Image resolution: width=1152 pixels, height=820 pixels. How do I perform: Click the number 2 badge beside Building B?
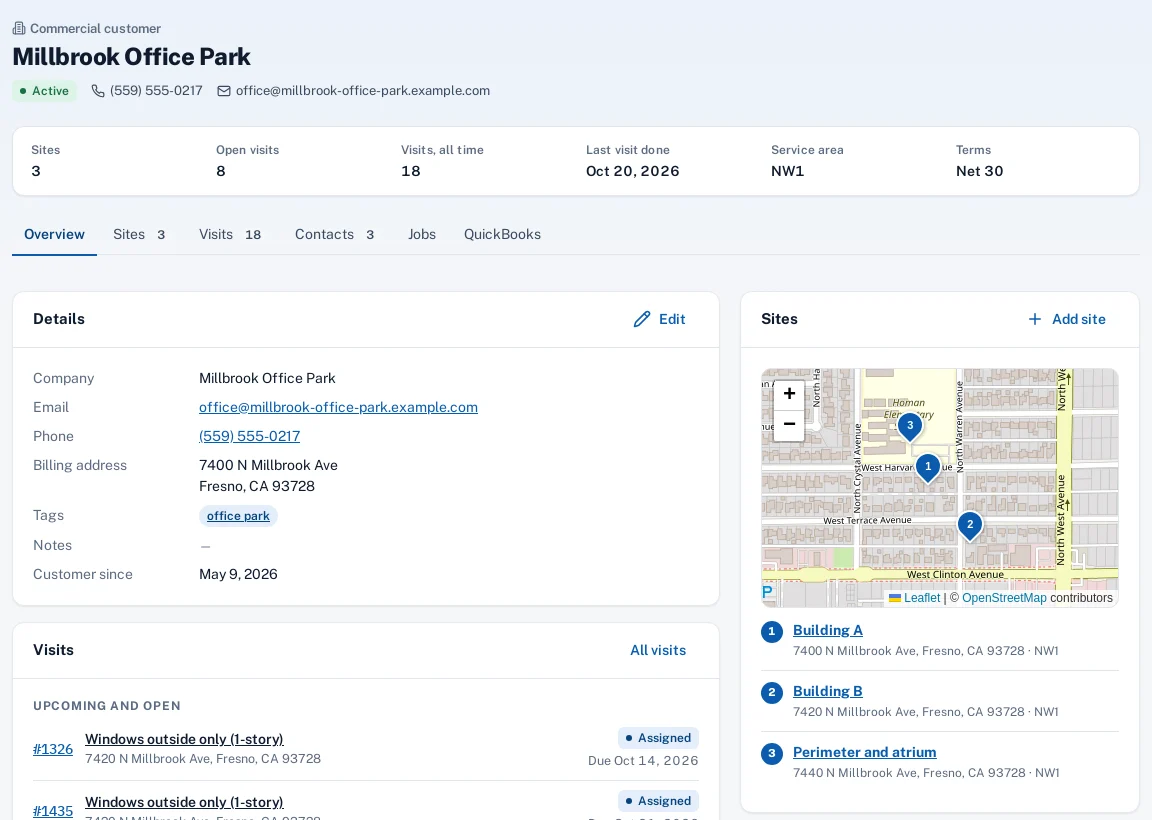[x=771, y=692]
